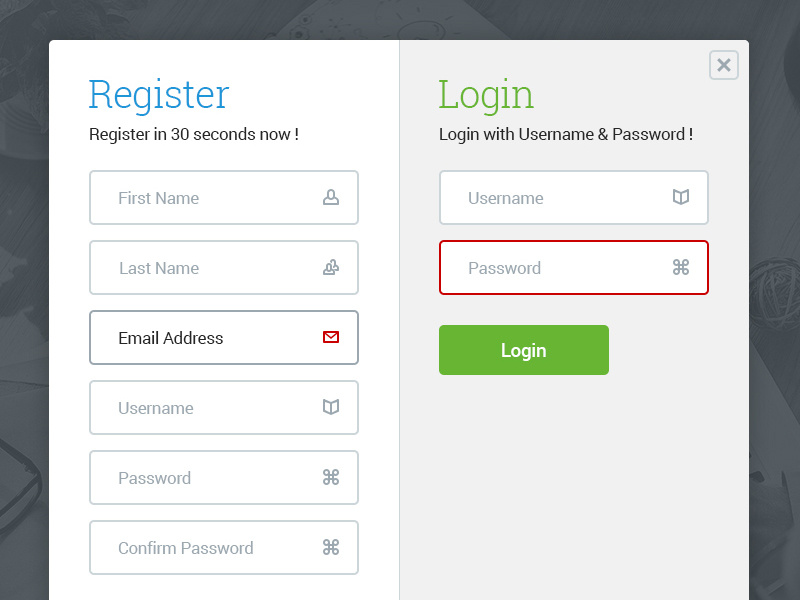Dismiss the dialog with the X button
This screenshot has width=800, height=600.
tap(723, 64)
